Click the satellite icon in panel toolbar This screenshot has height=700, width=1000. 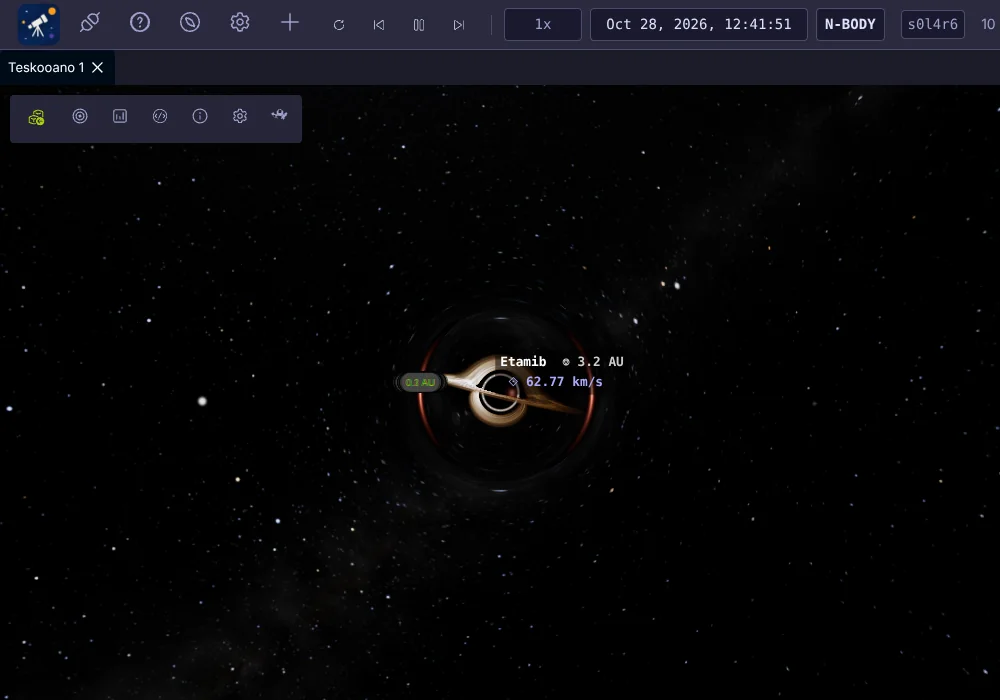tap(279, 115)
